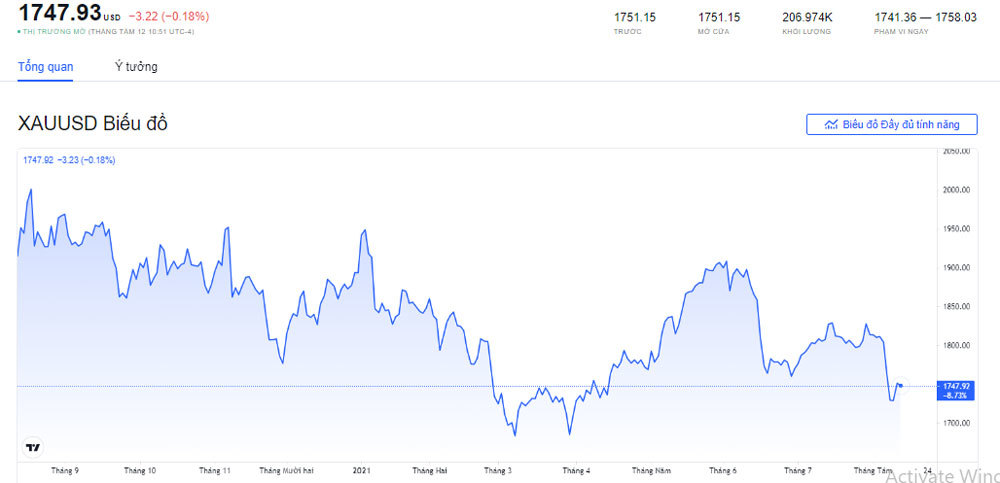
Task: Click the chart icon in the full-featured chart button
Action: 830,125
